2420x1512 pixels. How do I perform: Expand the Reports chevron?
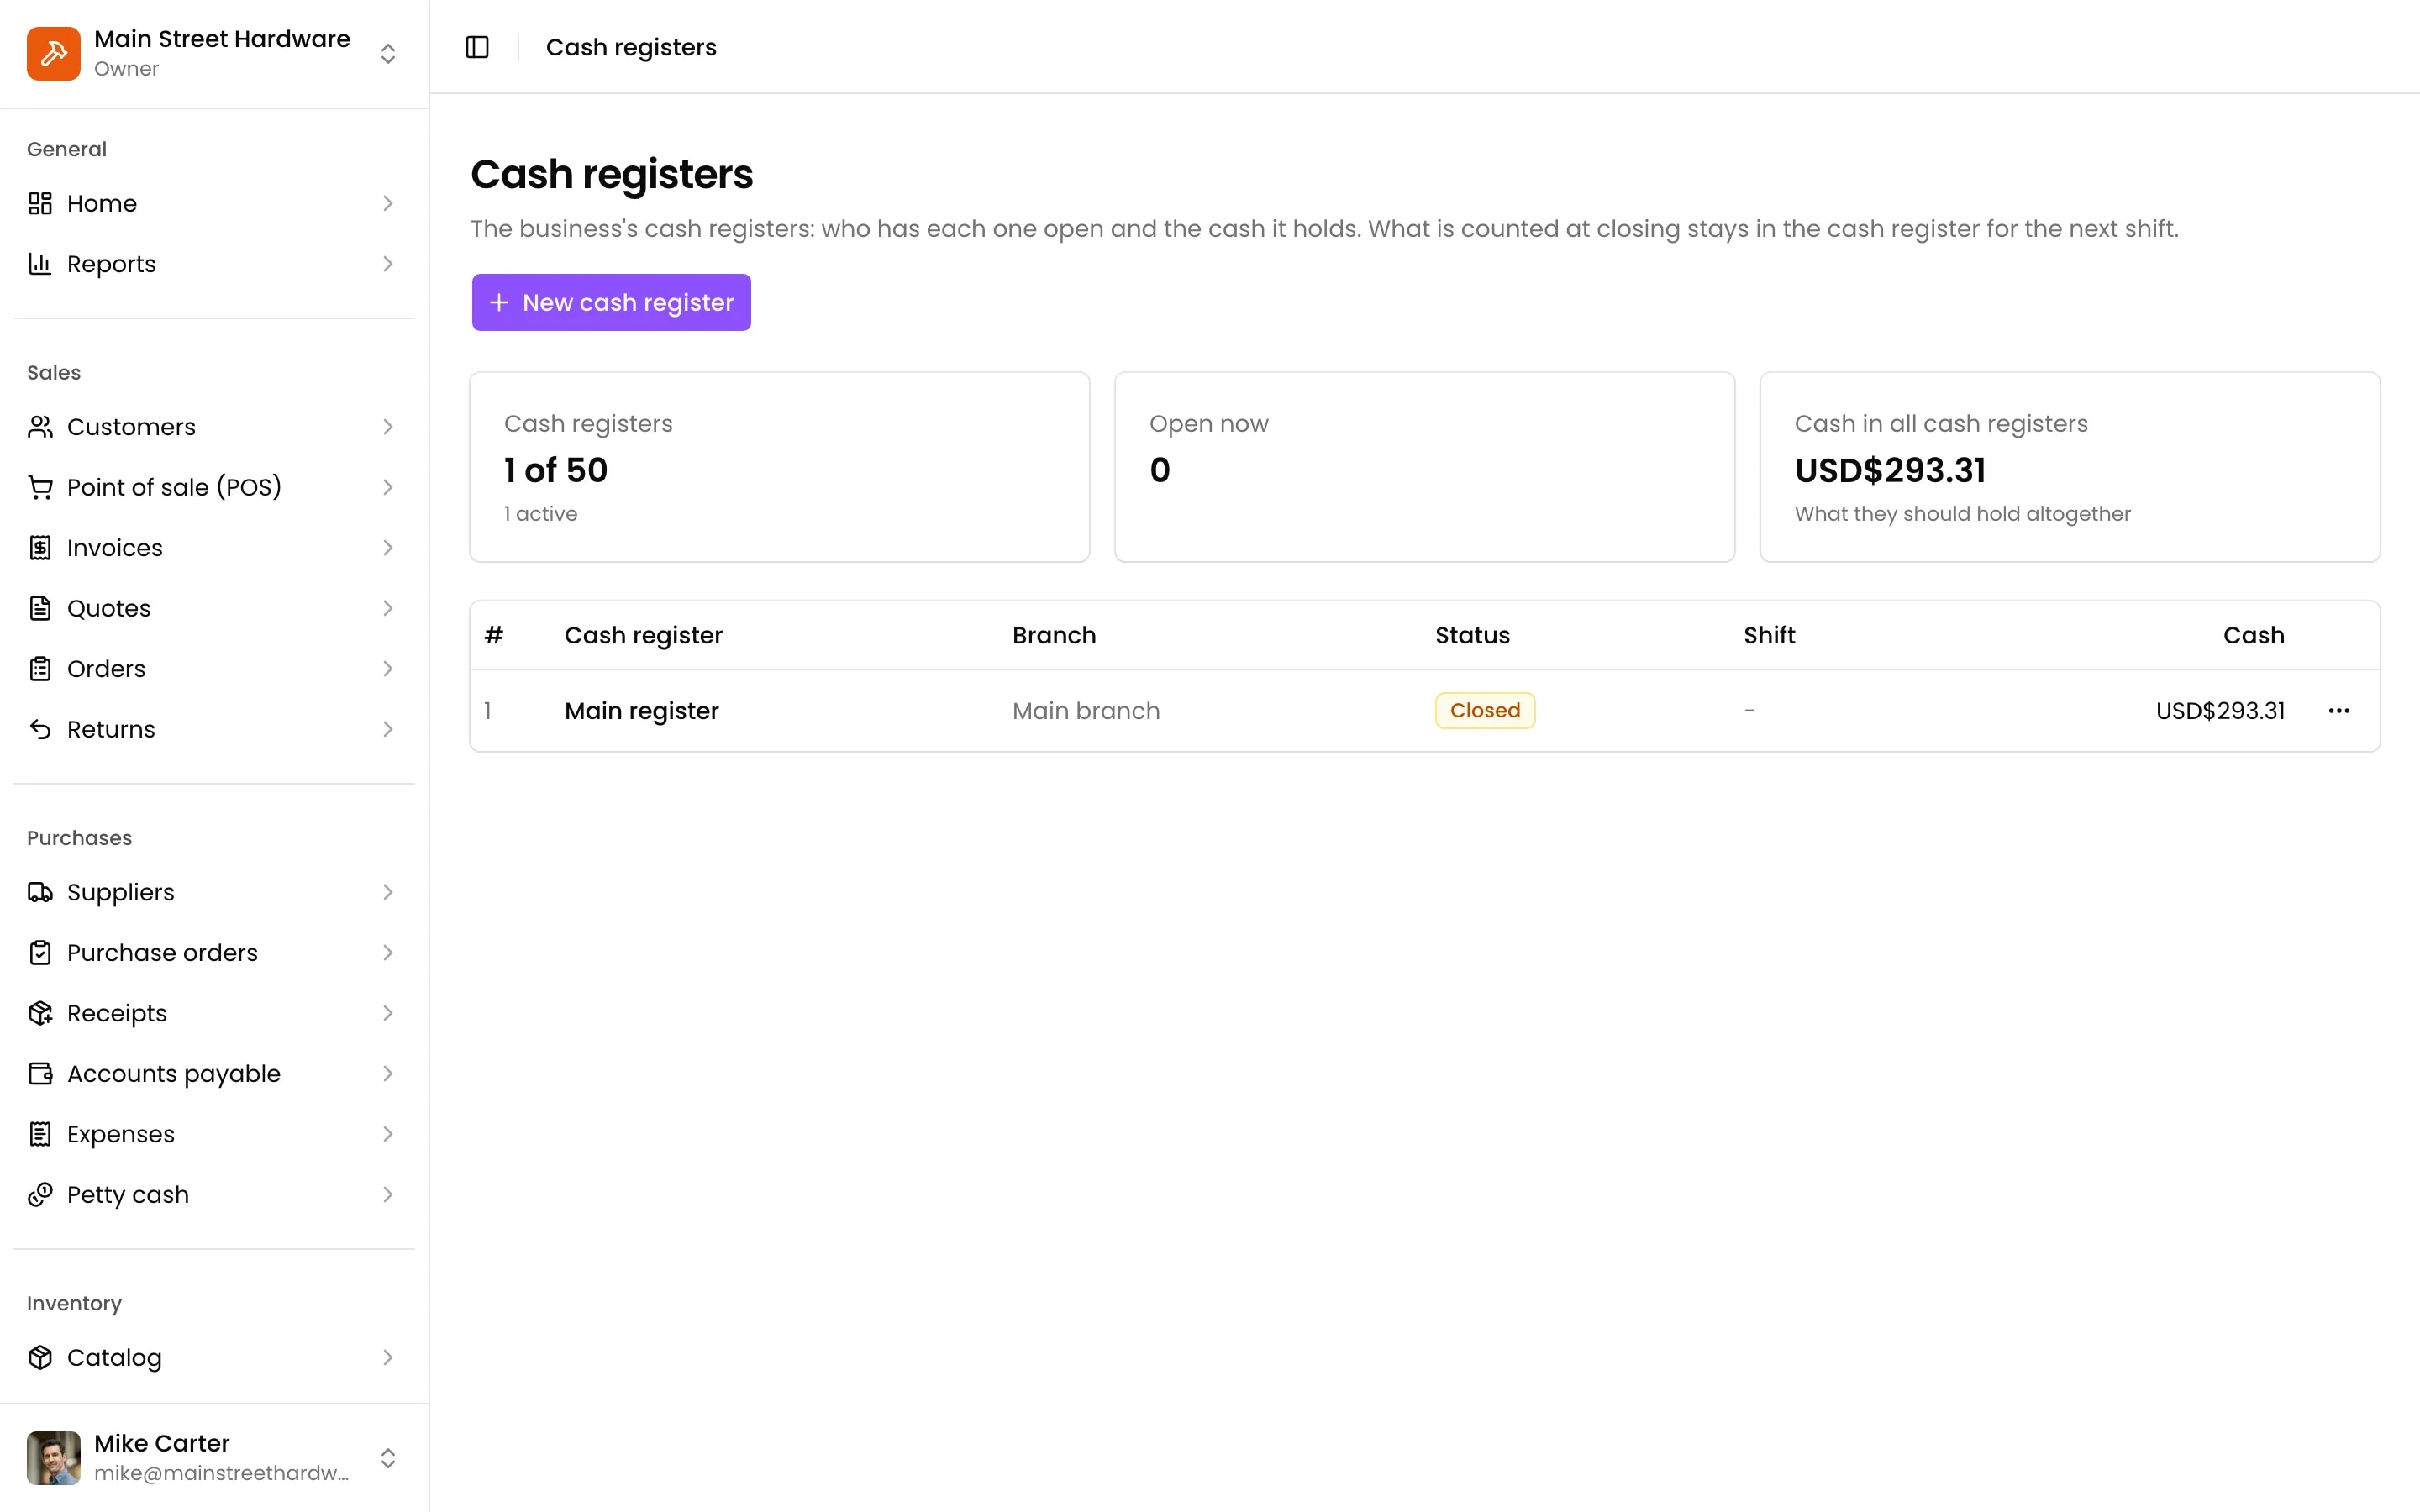click(388, 264)
